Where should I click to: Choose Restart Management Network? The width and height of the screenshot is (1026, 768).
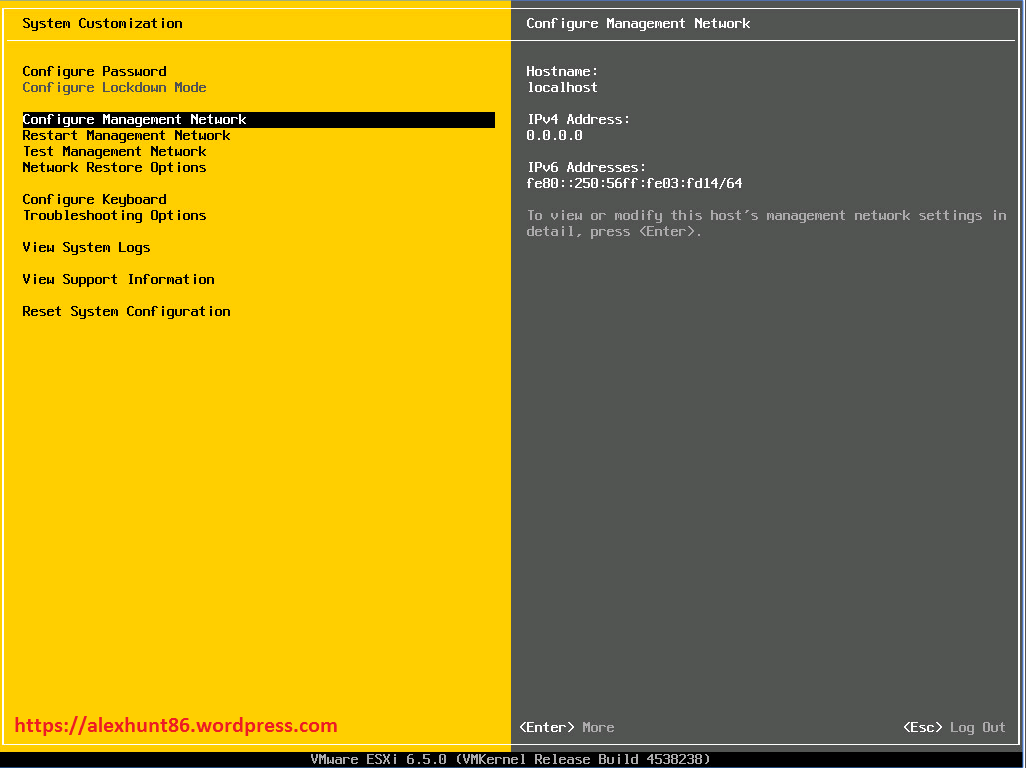(126, 135)
